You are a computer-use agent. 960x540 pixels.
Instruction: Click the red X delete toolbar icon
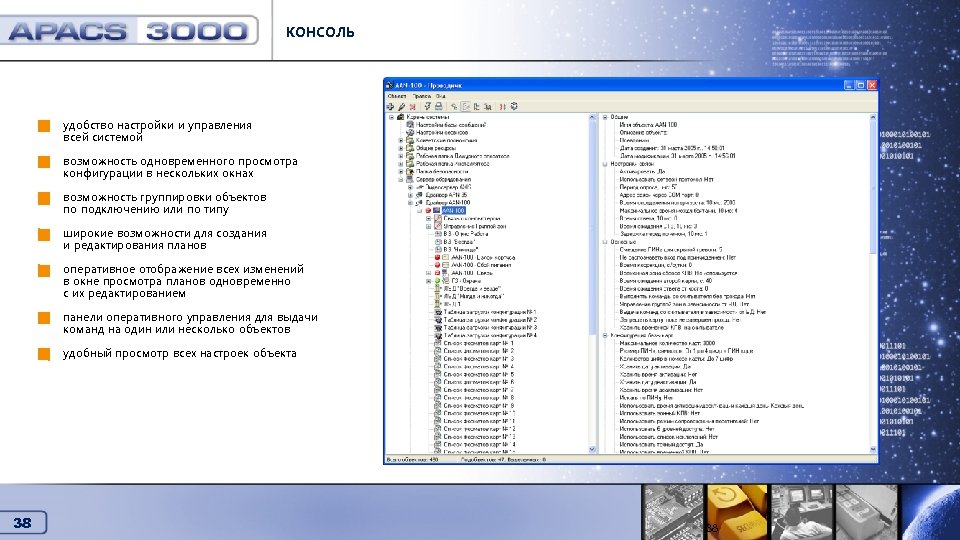pos(413,107)
